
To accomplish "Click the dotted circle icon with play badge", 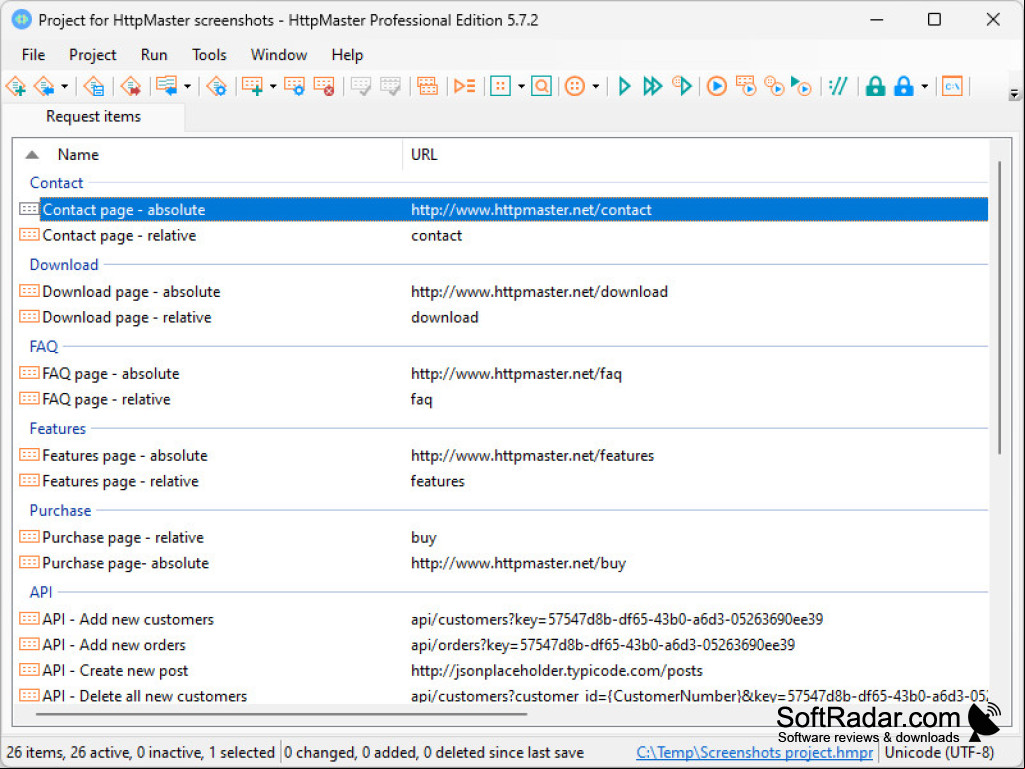I will point(775,86).
